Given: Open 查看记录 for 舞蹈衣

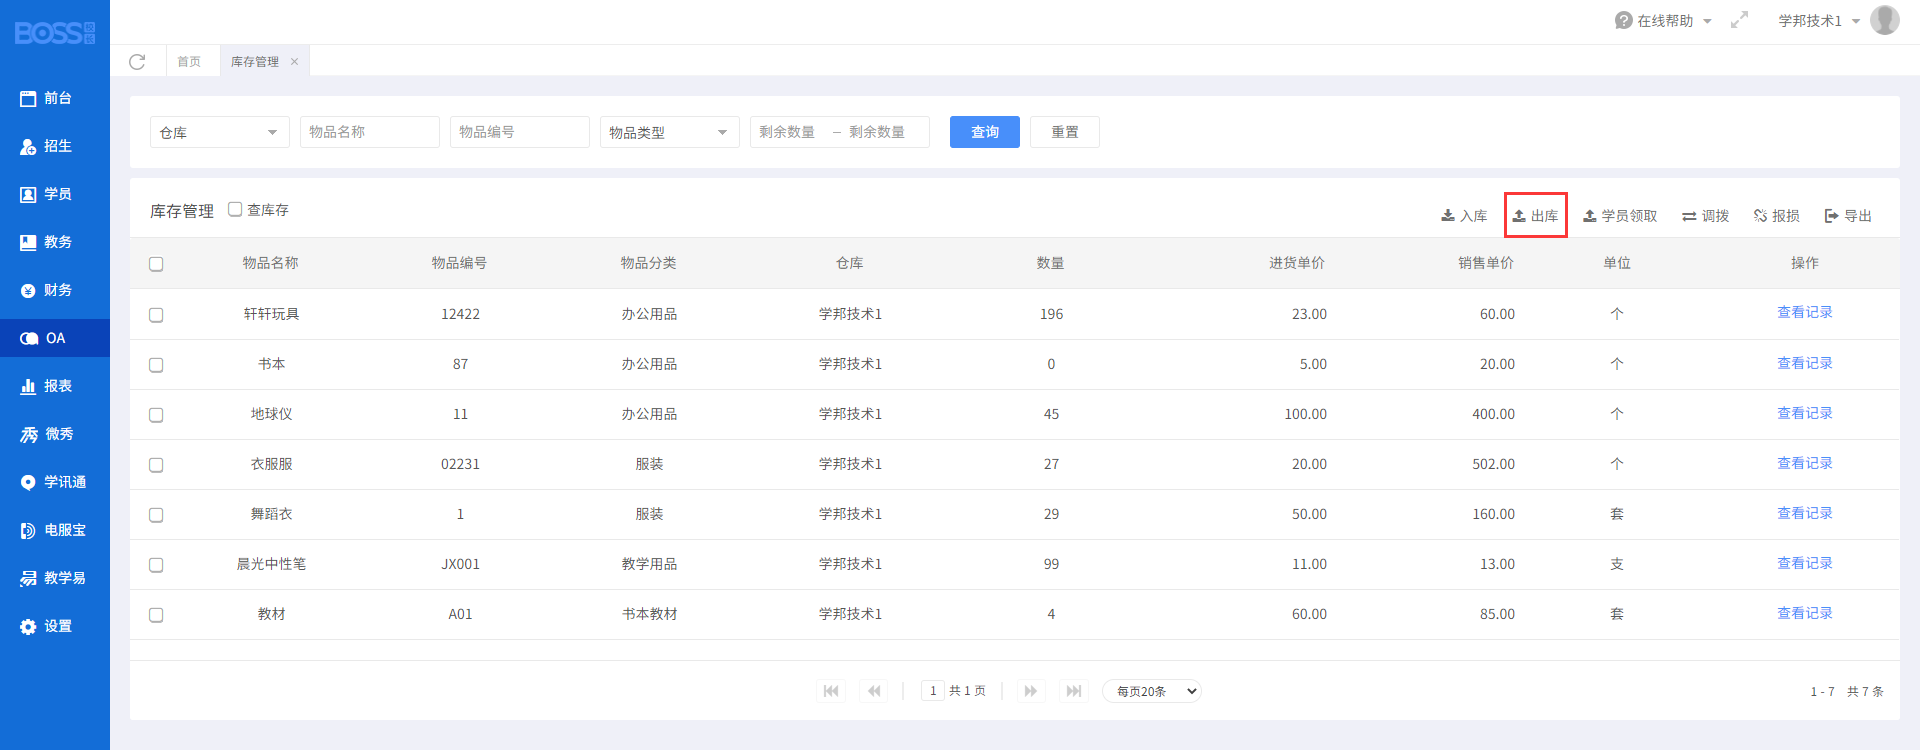Looking at the screenshot, I should pos(1805,514).
